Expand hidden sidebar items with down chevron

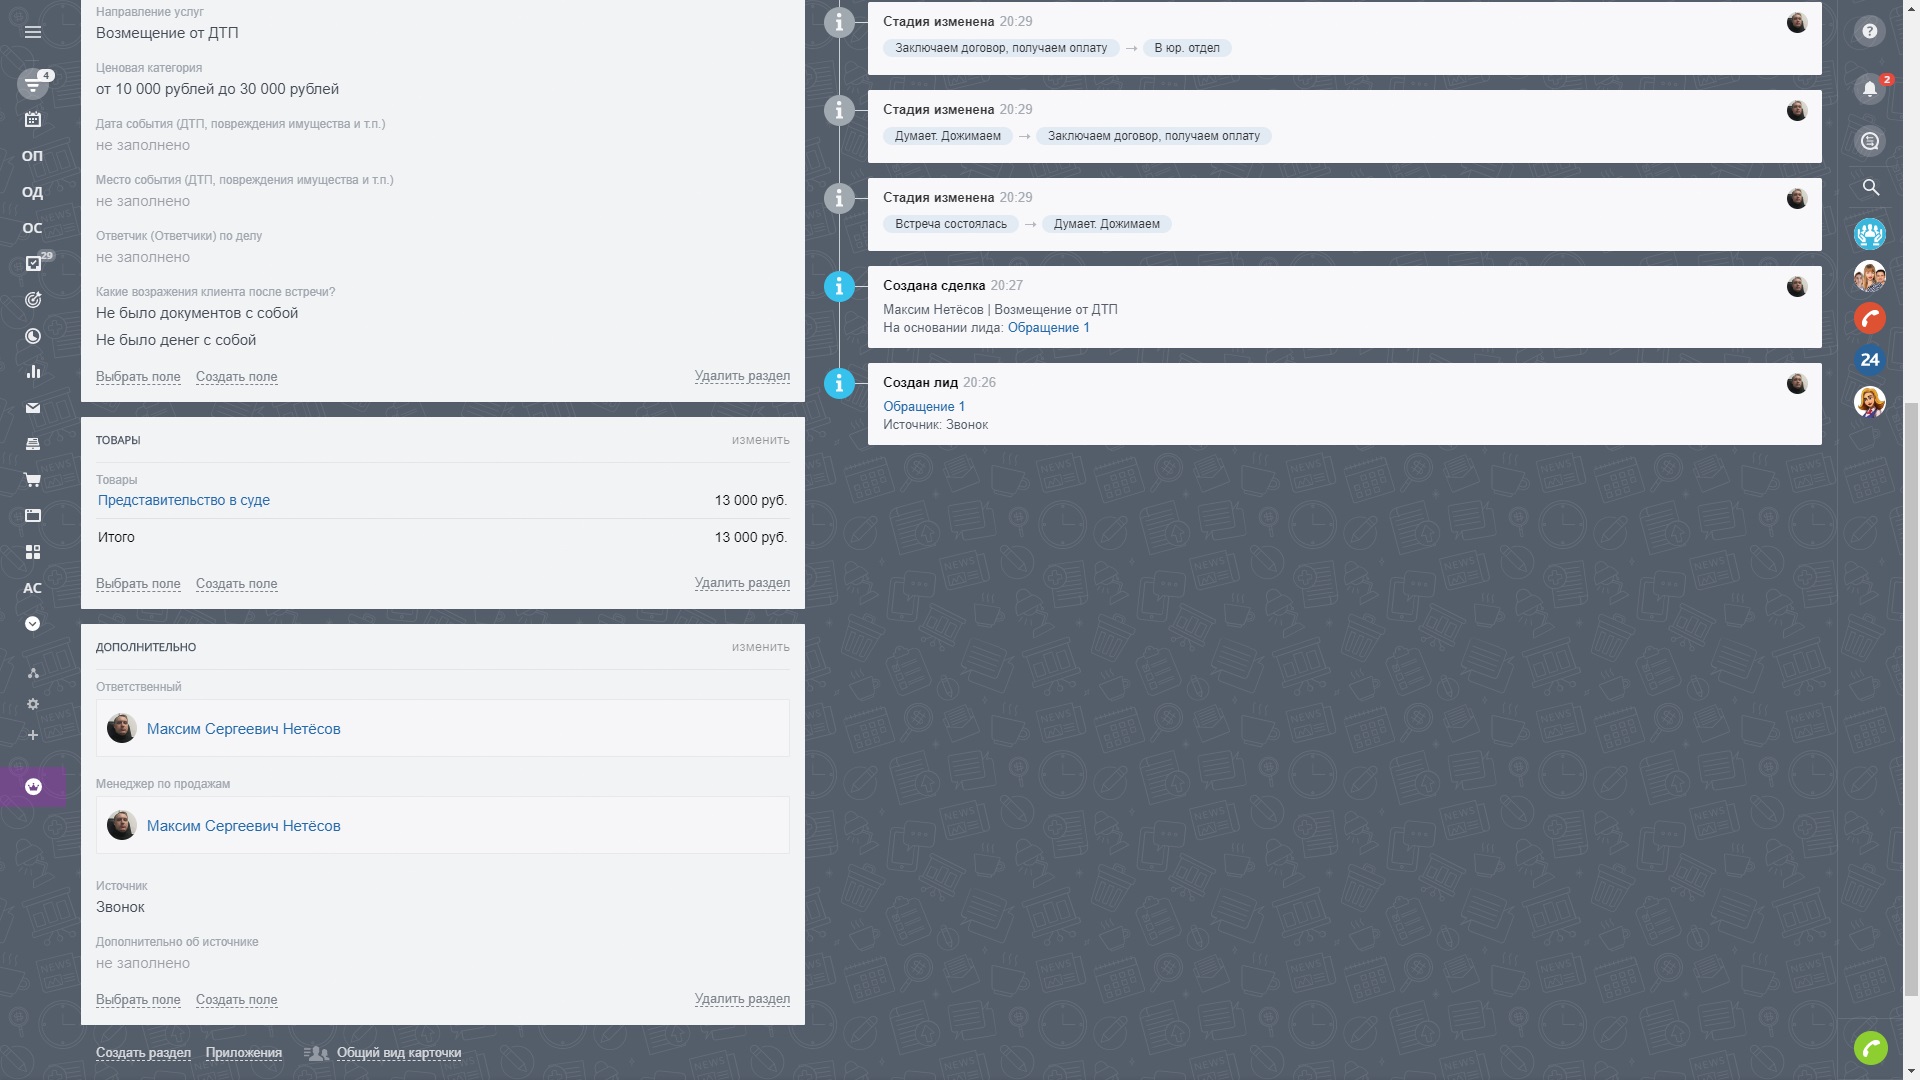(33, 624)
